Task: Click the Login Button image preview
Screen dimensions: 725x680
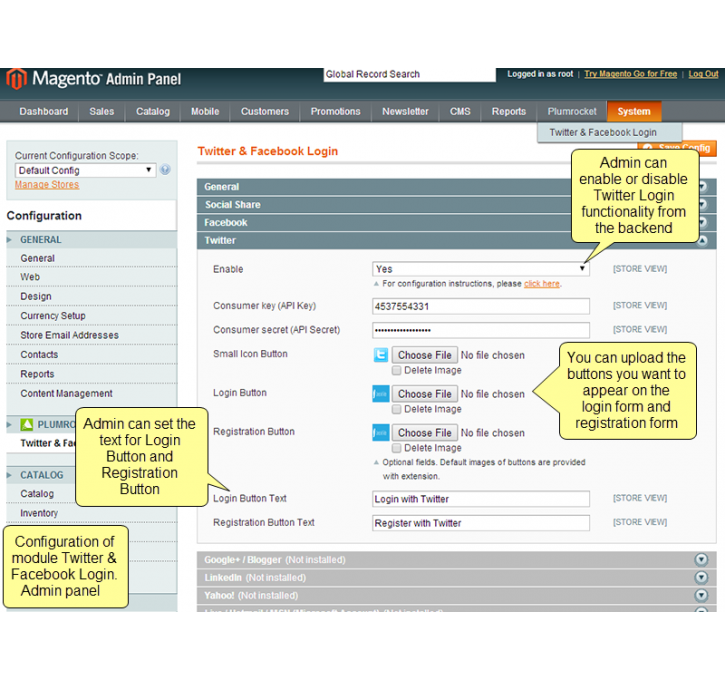Action: pos(381,394)
